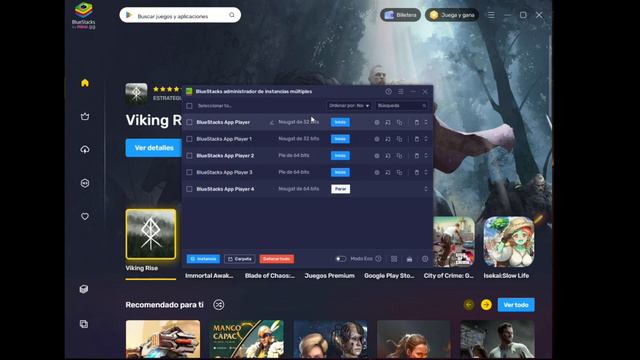Viewport: 640px width, 360px height.
Task: Click the crown icon in the sidebar
Action: pos(85,116)
